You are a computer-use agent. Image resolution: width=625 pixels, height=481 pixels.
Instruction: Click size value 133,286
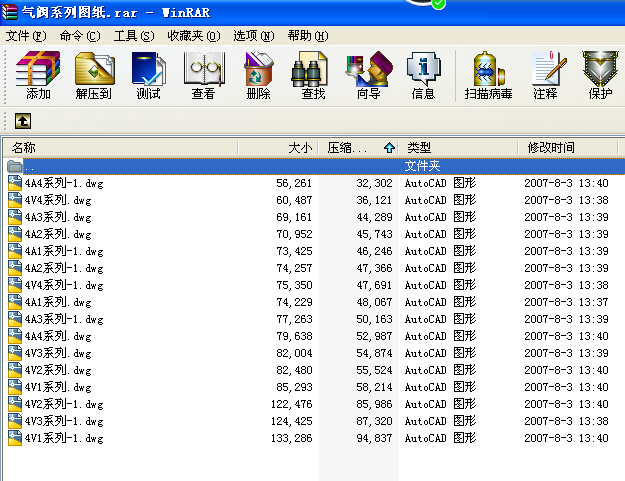291,438
